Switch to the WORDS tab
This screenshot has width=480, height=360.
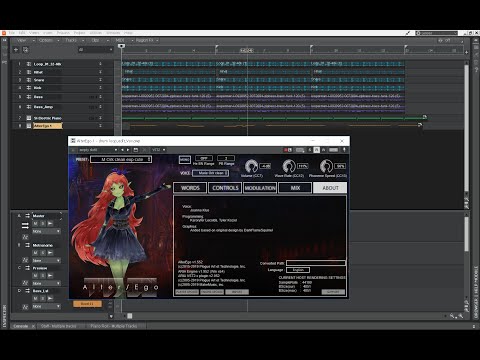(190, 188)
